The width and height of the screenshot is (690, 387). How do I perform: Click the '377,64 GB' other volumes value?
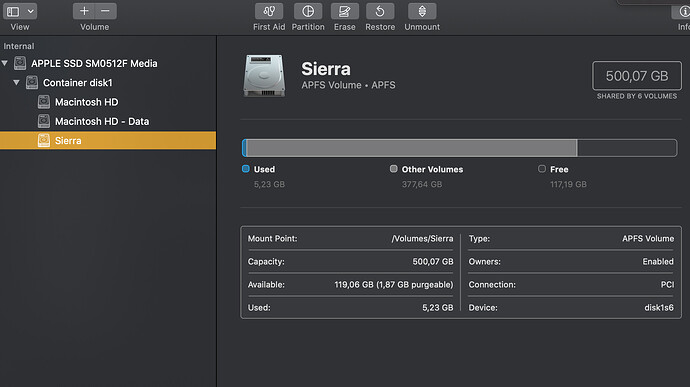(x=422, y=184)
